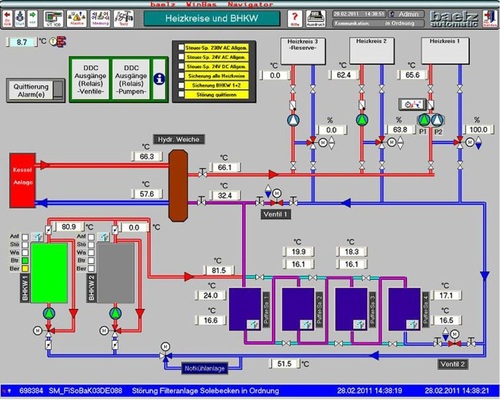
Task: Click the green forward arrow toolbar icon
Action: (32, 18)
